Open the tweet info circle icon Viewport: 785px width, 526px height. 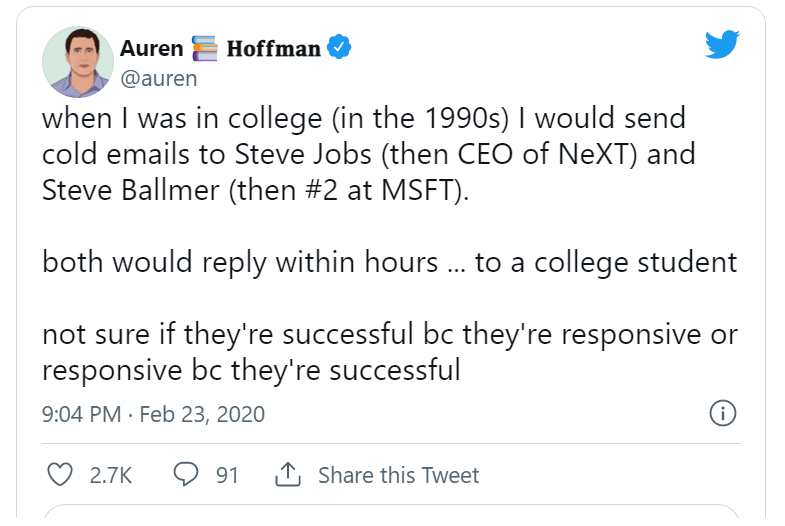[722, 413]
